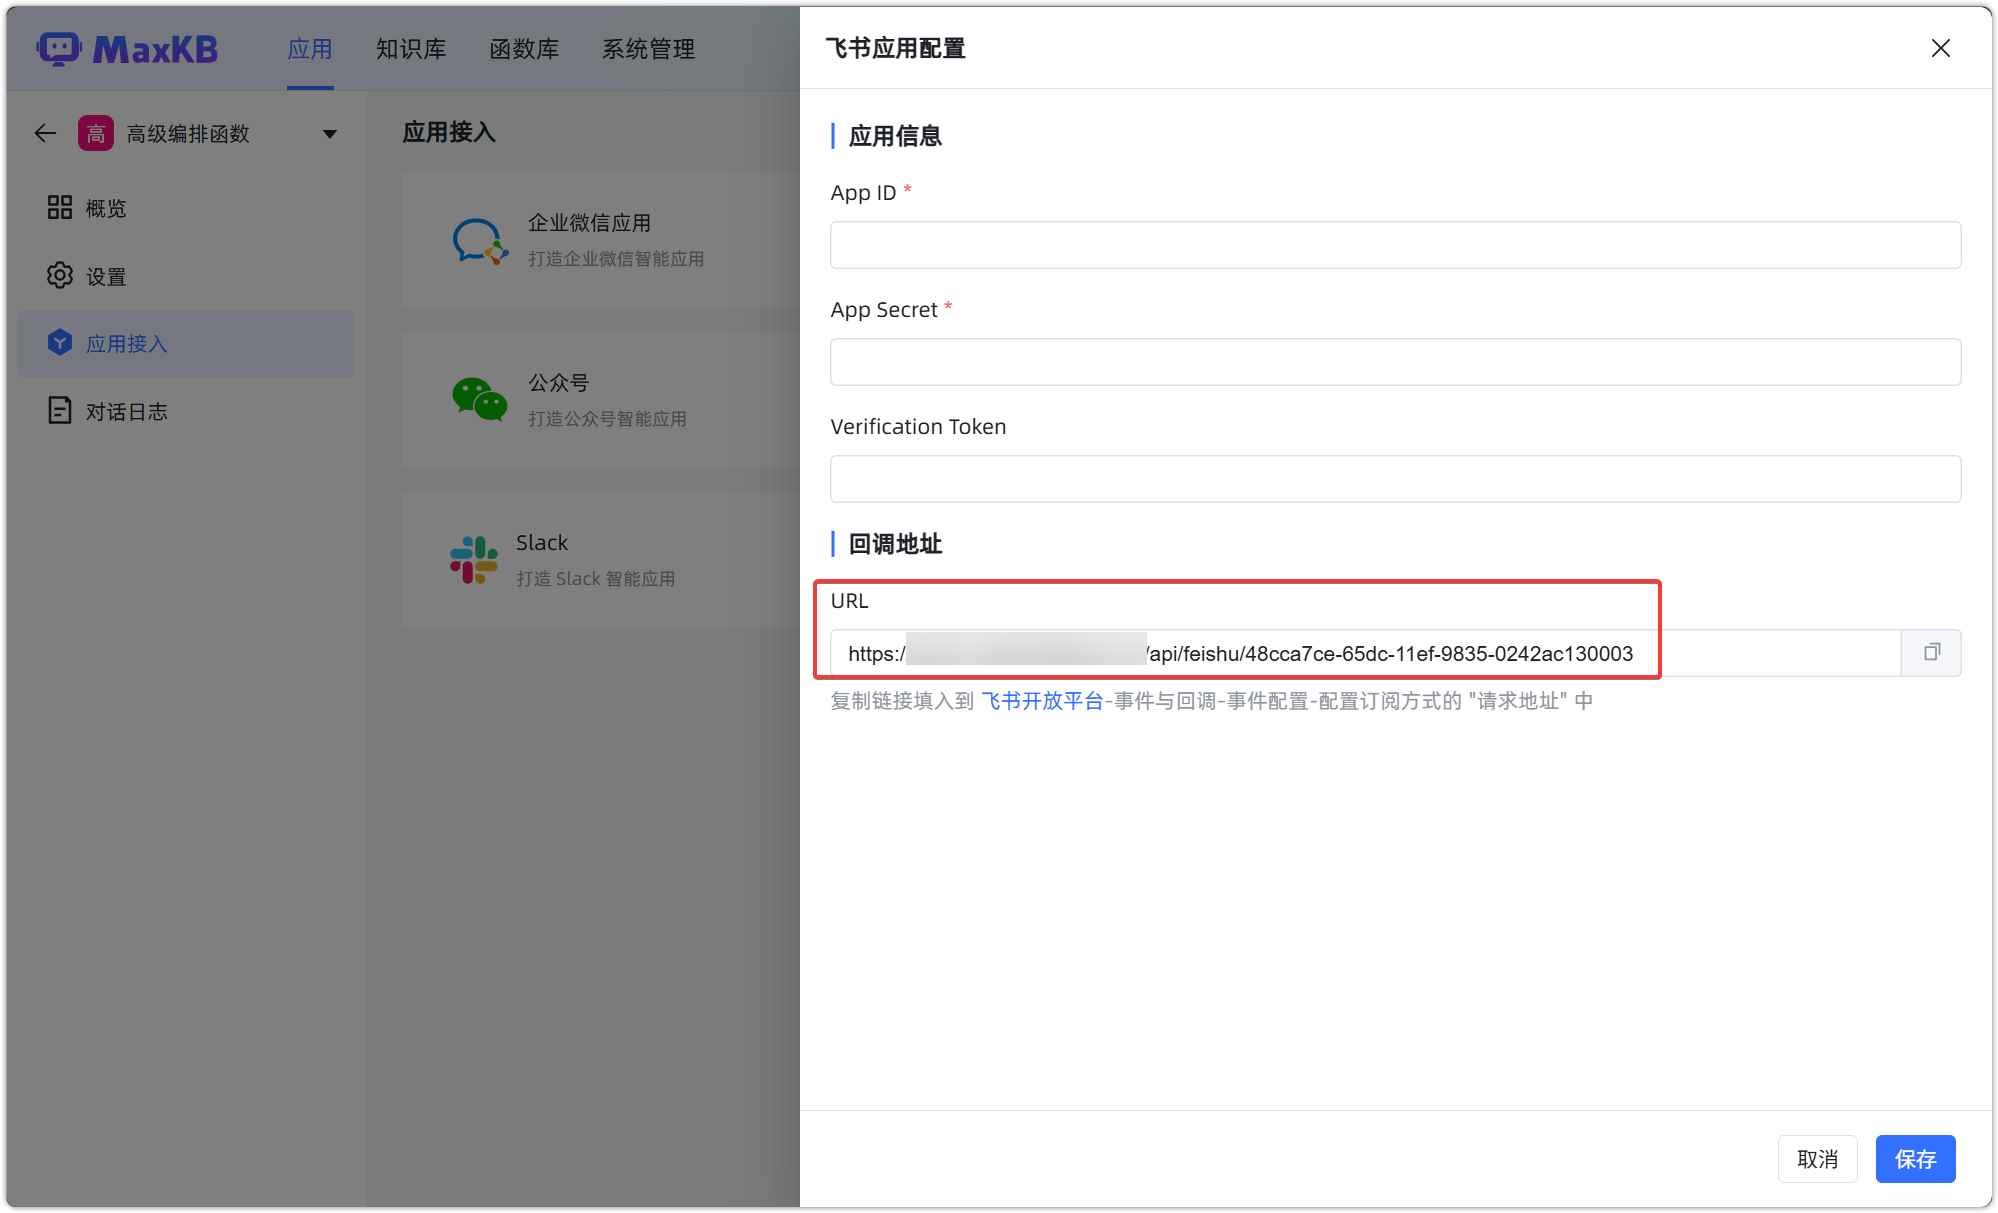Expand the 高级编排函数 application dropdown
The width and height of the screenshot is (1998, 1213).
click(x=330, y=132)
